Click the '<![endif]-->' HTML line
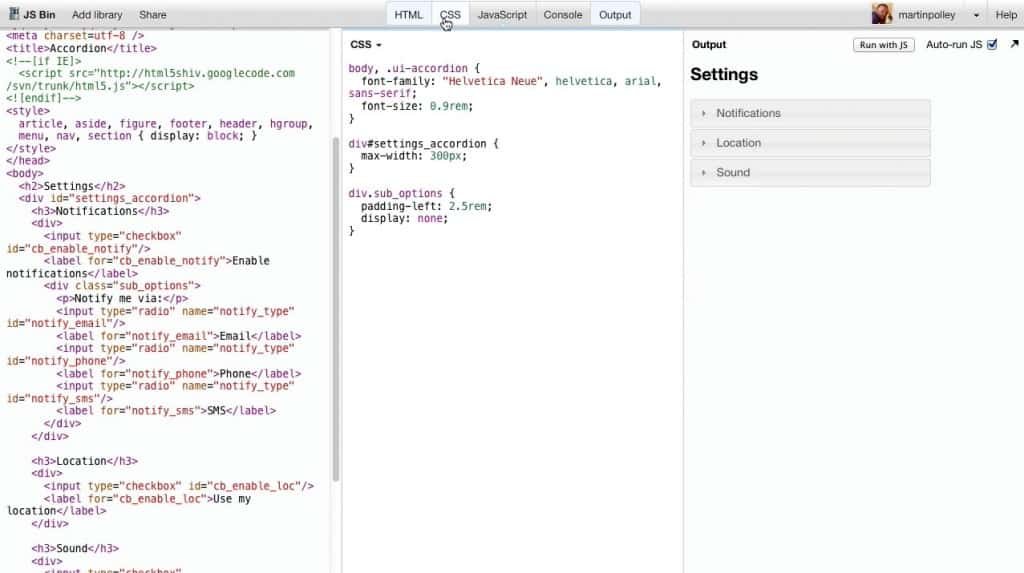 [44, 98]
